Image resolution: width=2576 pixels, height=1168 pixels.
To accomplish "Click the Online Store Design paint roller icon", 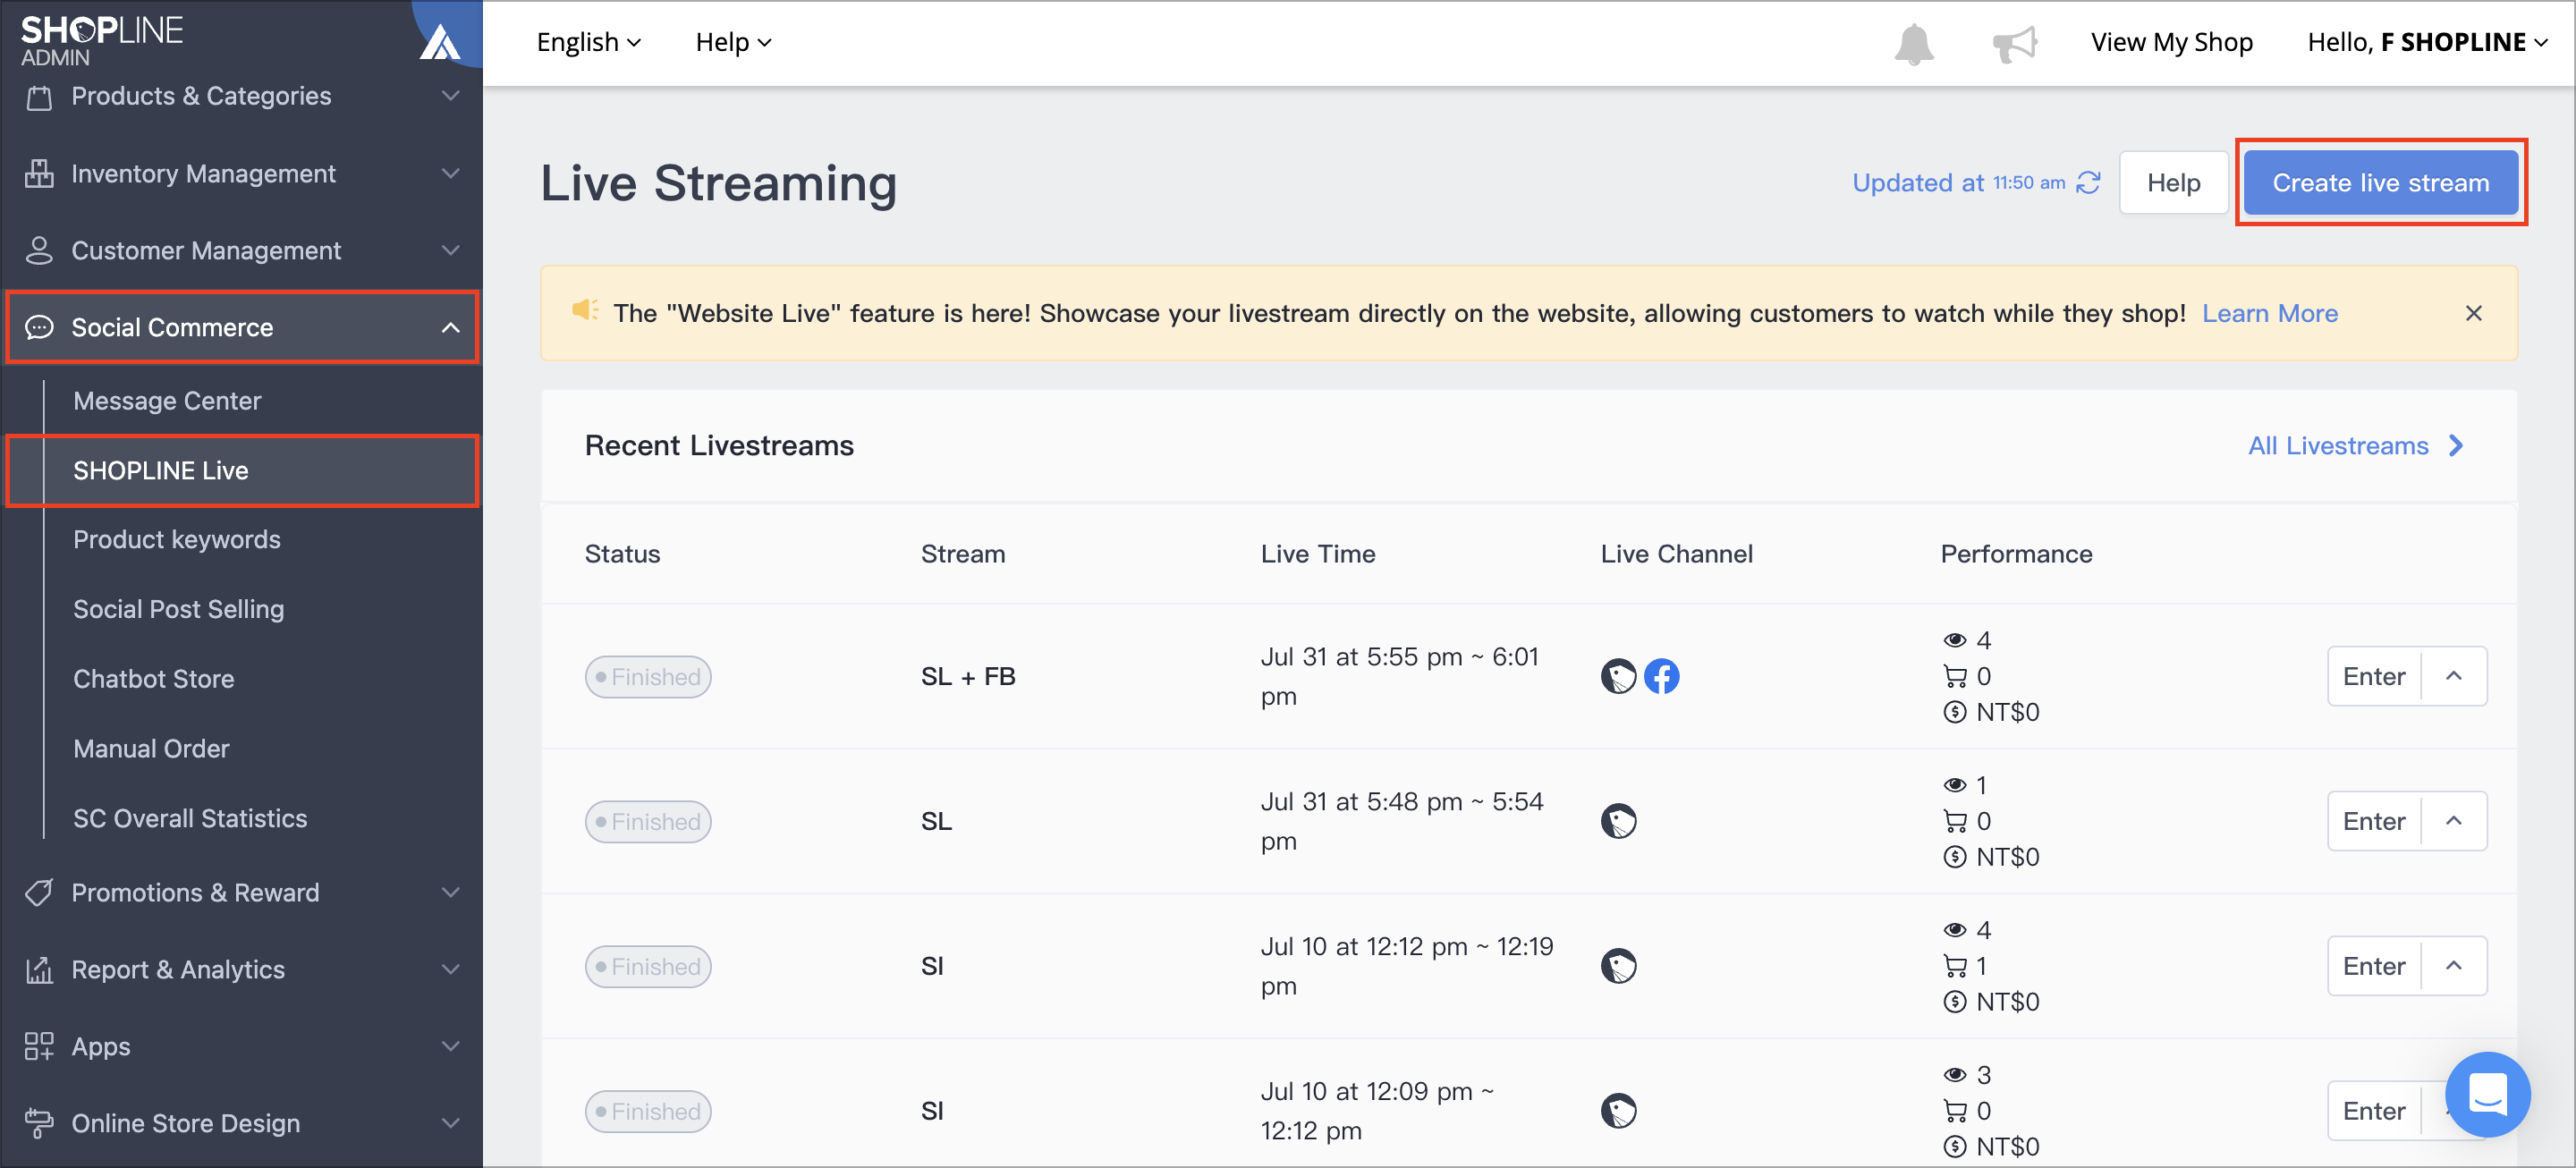I will pyautogui.click(x=39, y=1124).
